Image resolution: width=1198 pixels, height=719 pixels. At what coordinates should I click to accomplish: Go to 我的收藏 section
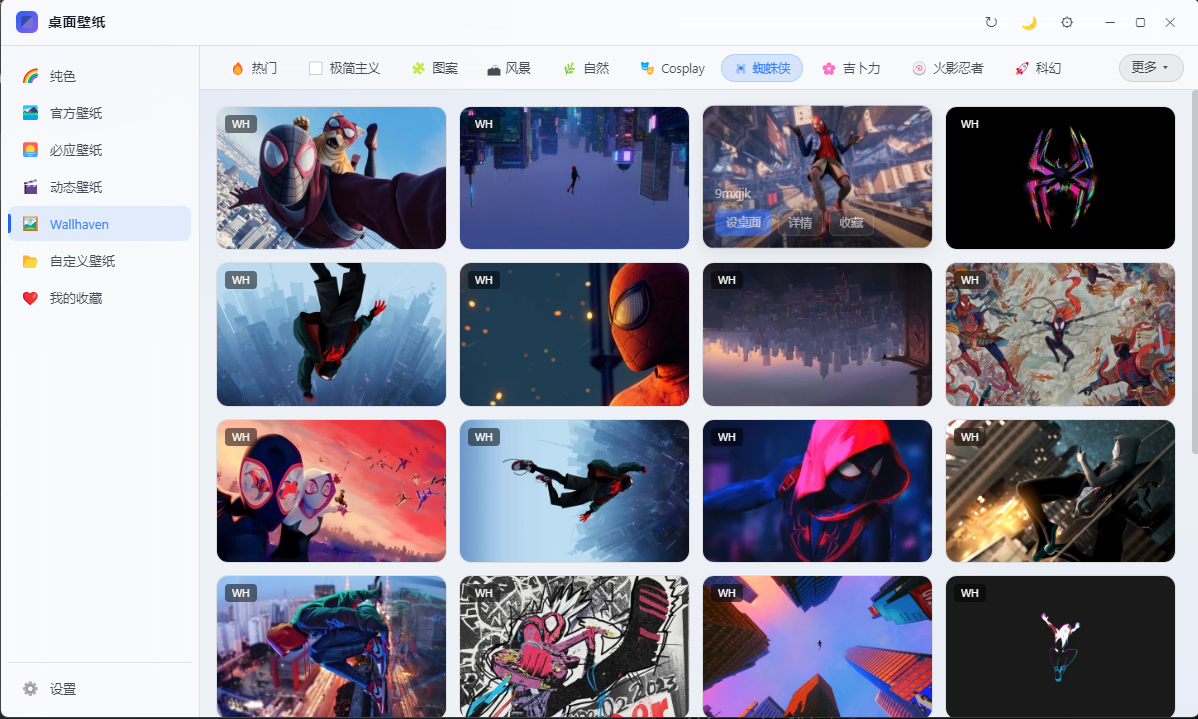coord(76,298)
